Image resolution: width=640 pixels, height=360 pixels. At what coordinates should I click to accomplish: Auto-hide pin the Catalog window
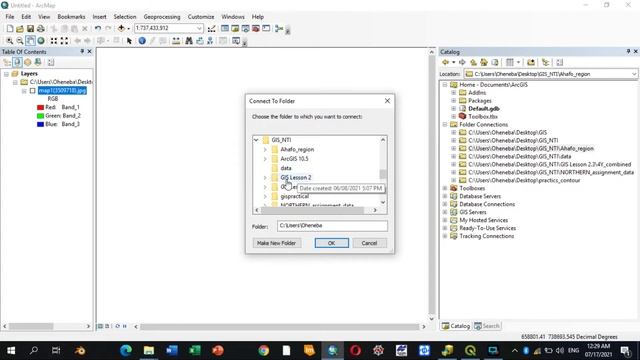click(x=628, y=51)
